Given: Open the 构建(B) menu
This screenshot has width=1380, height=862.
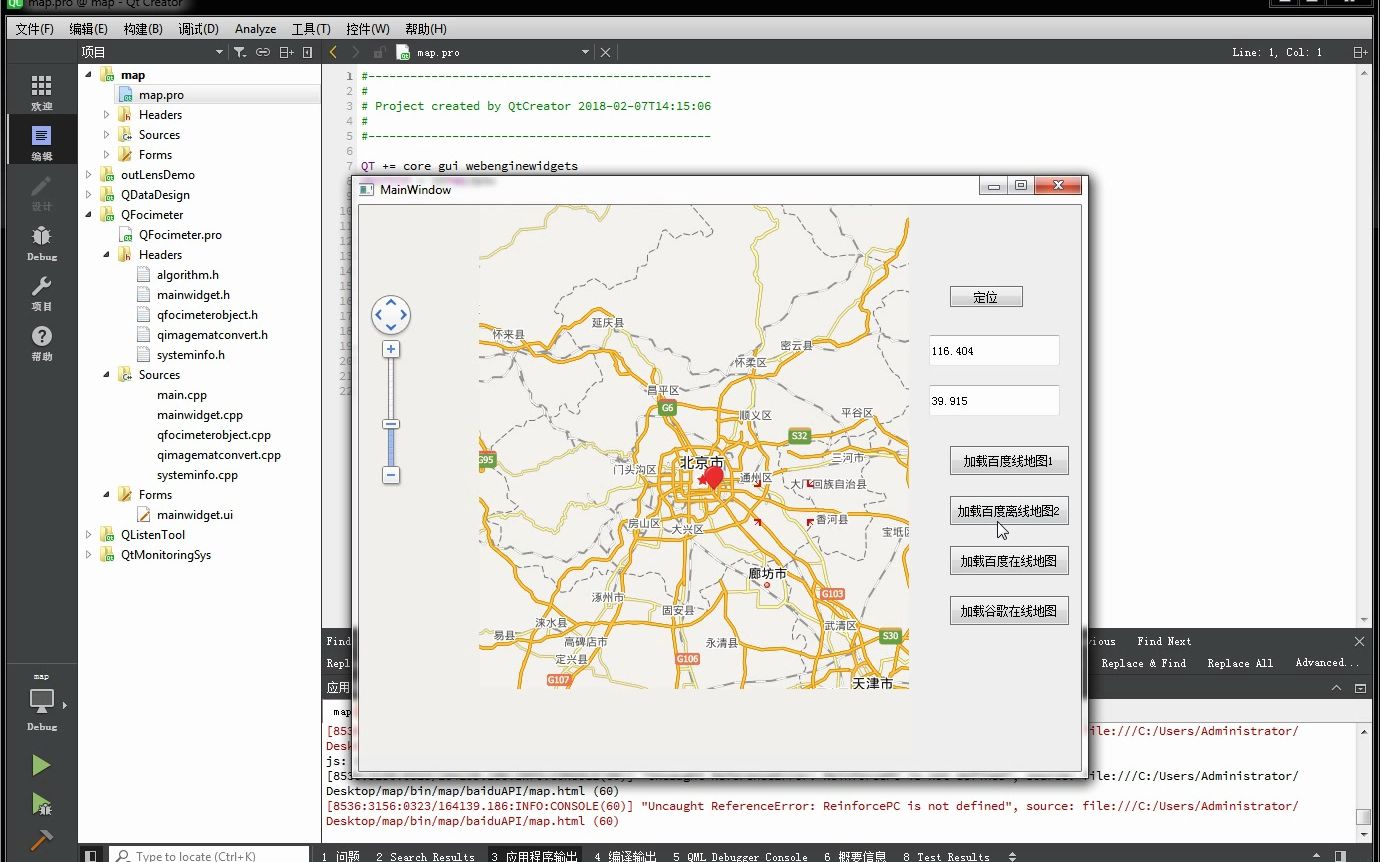Looking at the screenshot, I should pos(143,29).
